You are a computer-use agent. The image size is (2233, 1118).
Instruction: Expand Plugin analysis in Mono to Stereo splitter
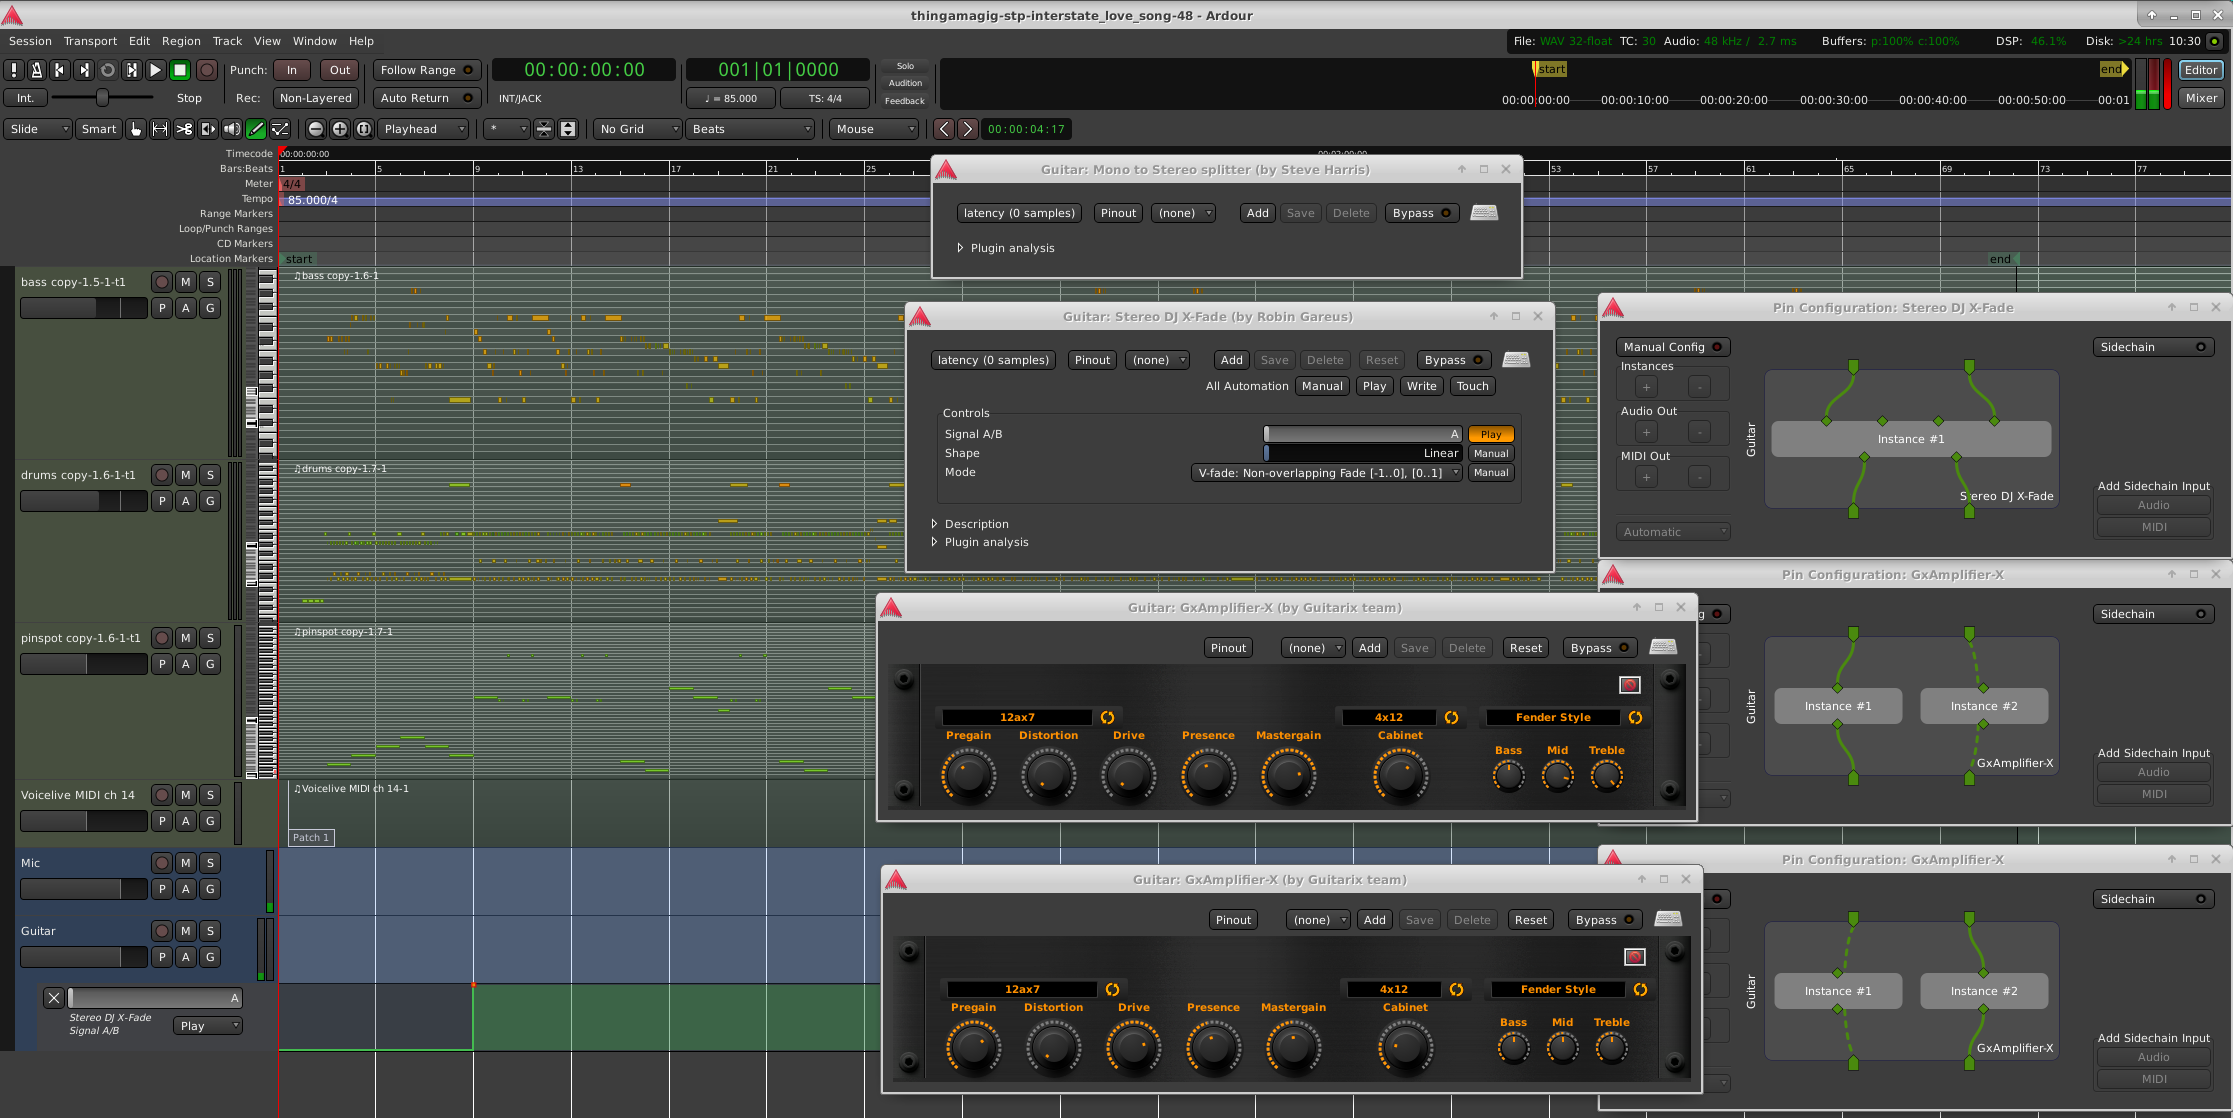(x=1011, y=248)
